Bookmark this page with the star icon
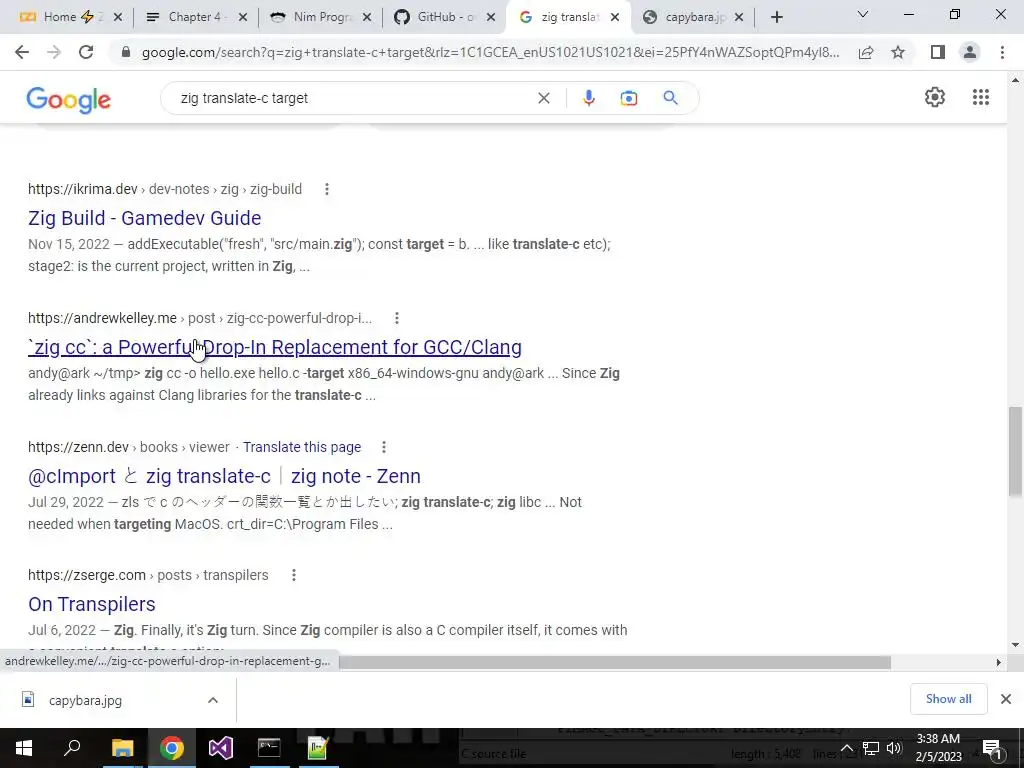Viewport: 1024px width, 768px height. tap(898, 52)
